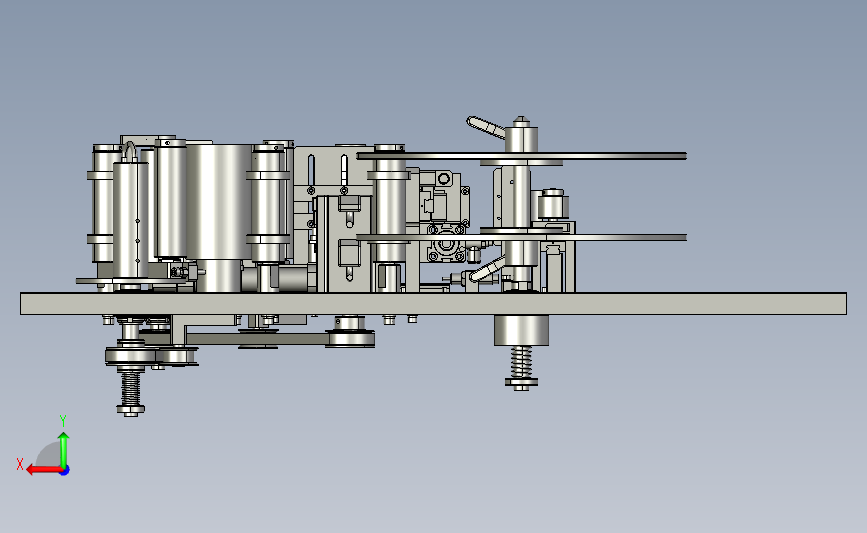Click the blue Z axis dot of the triad

tap(65, 471)
